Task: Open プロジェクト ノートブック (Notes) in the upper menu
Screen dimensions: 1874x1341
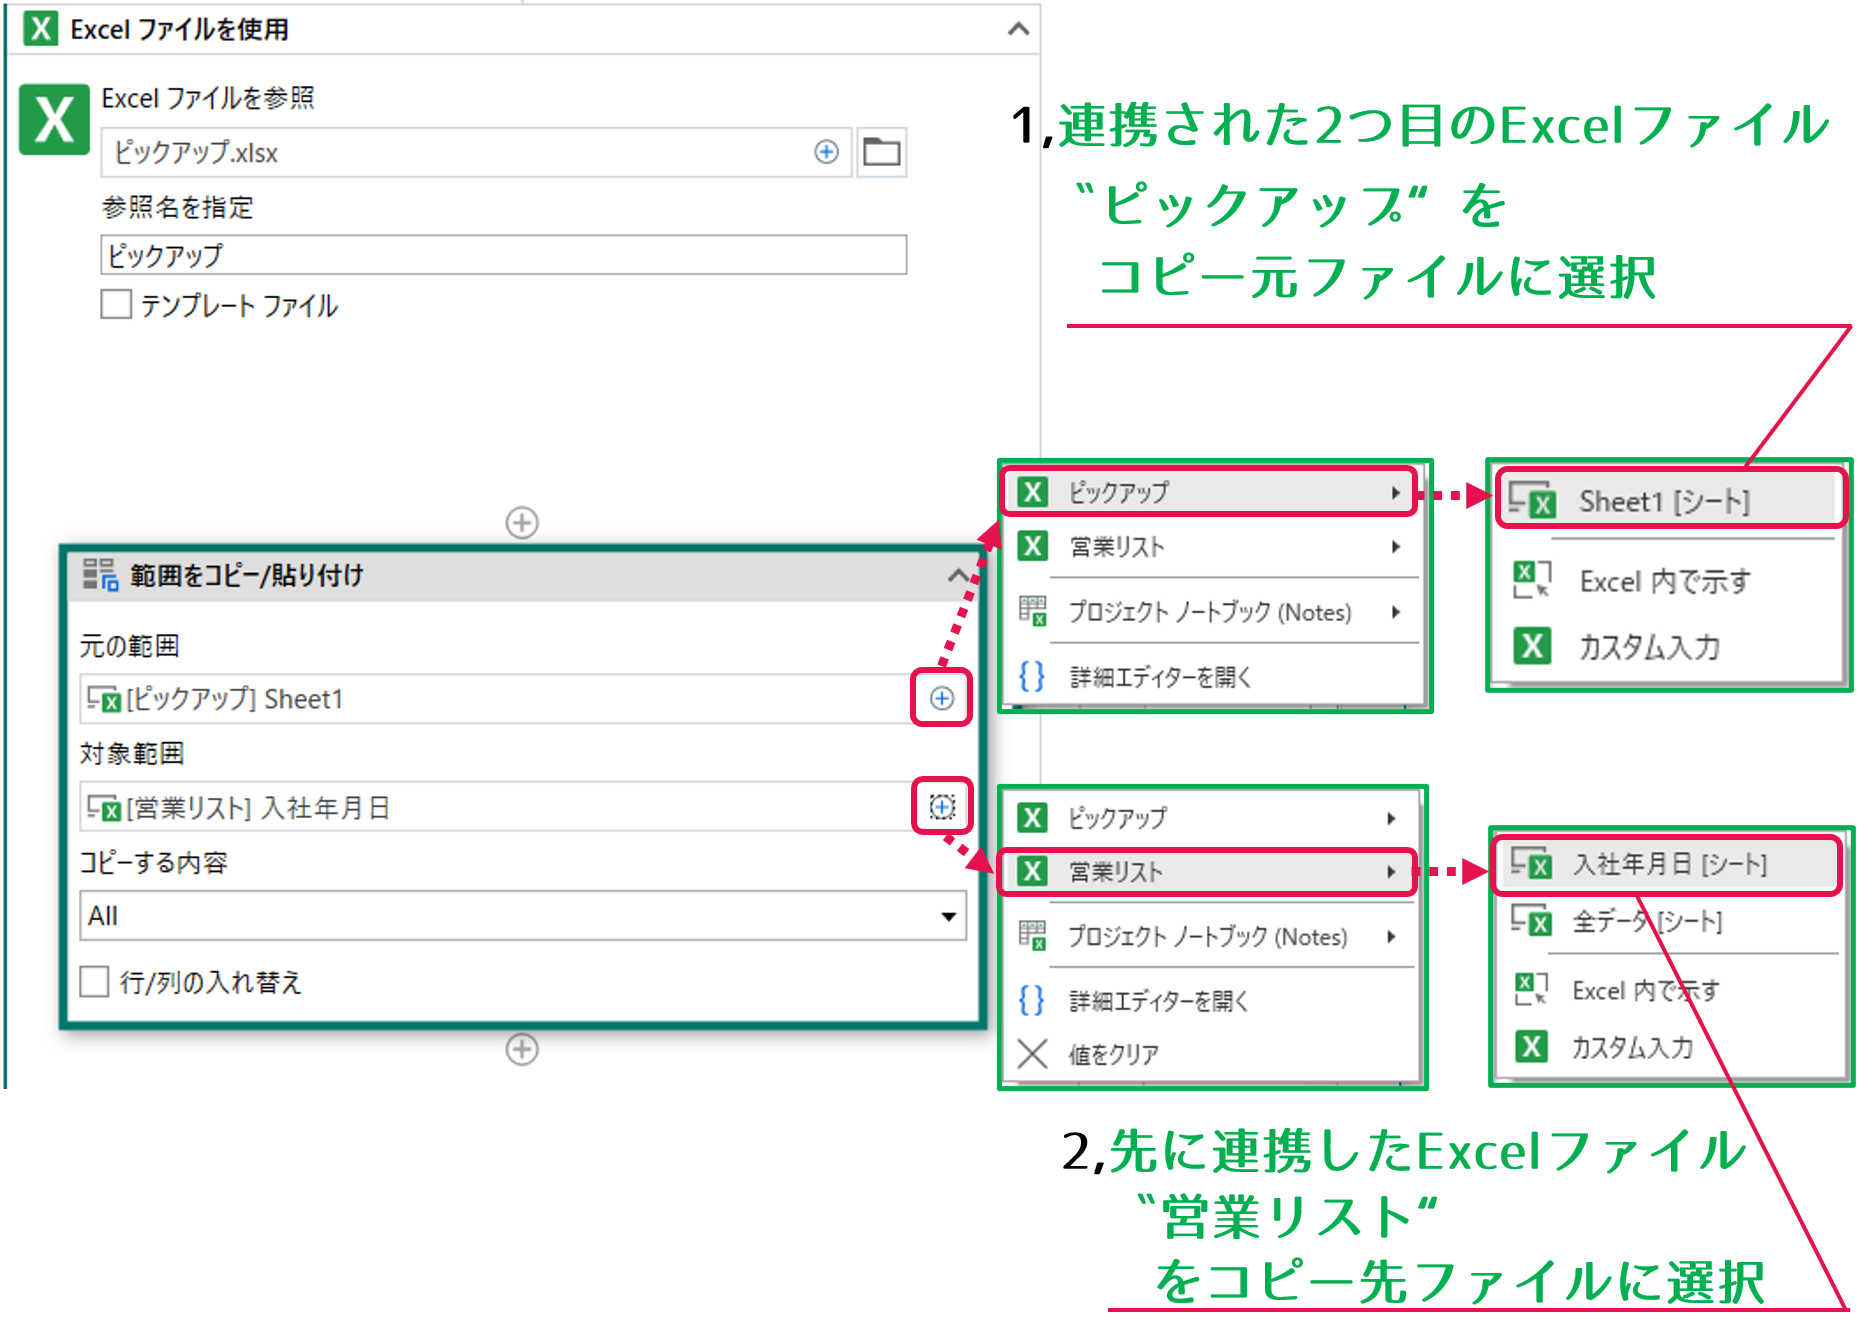Action: click(1209, 611)
